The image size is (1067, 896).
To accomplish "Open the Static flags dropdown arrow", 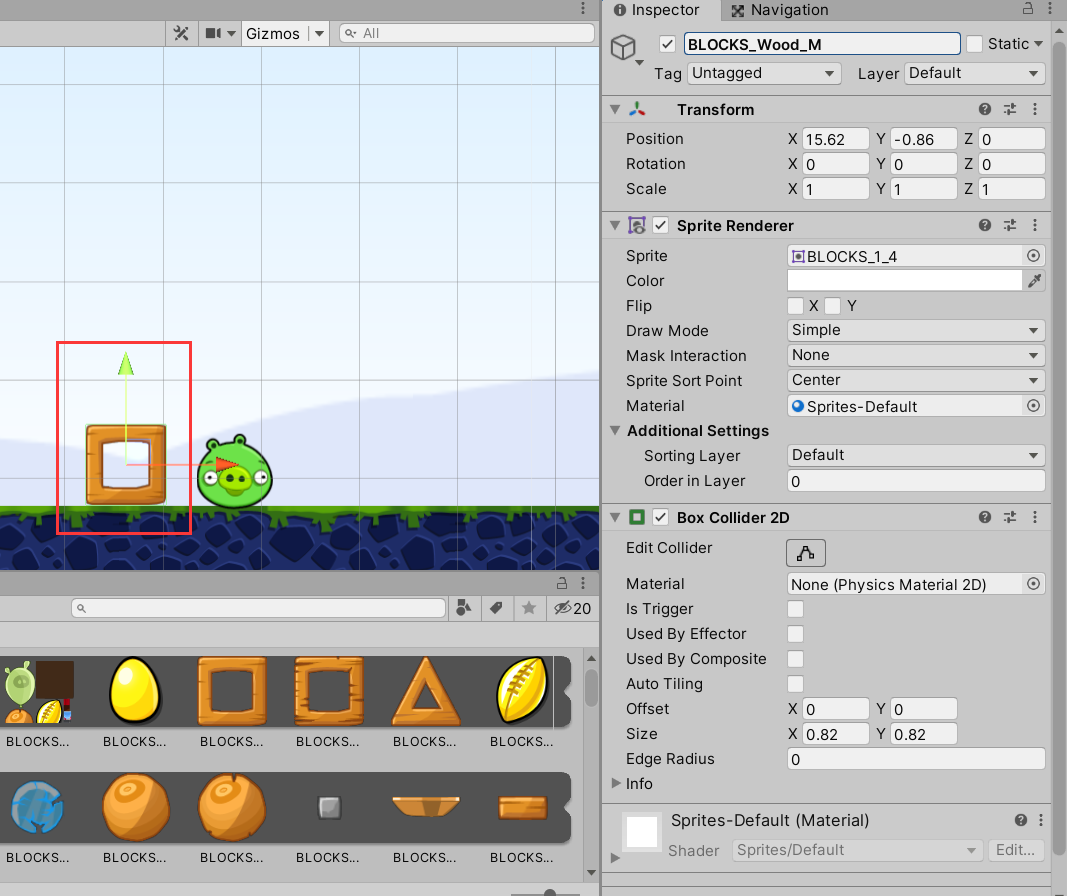I will pyautogui.click(x=1038, y=44).
